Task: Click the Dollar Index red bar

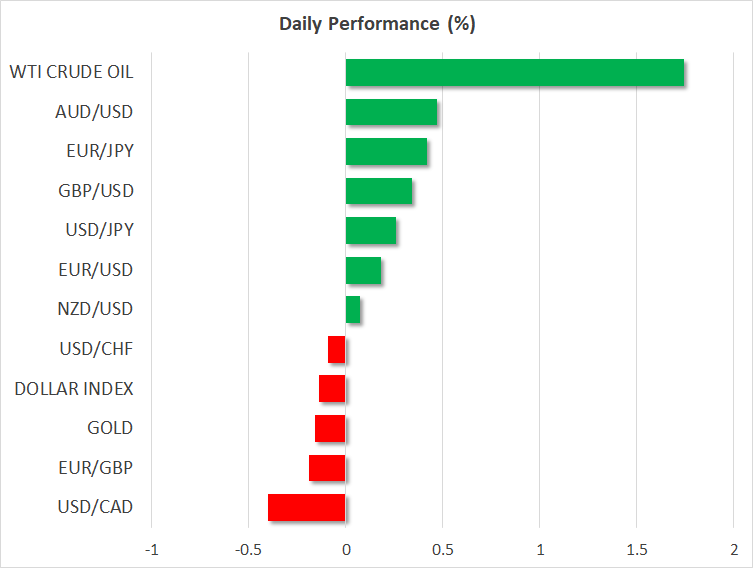Action: click(332, 388)
